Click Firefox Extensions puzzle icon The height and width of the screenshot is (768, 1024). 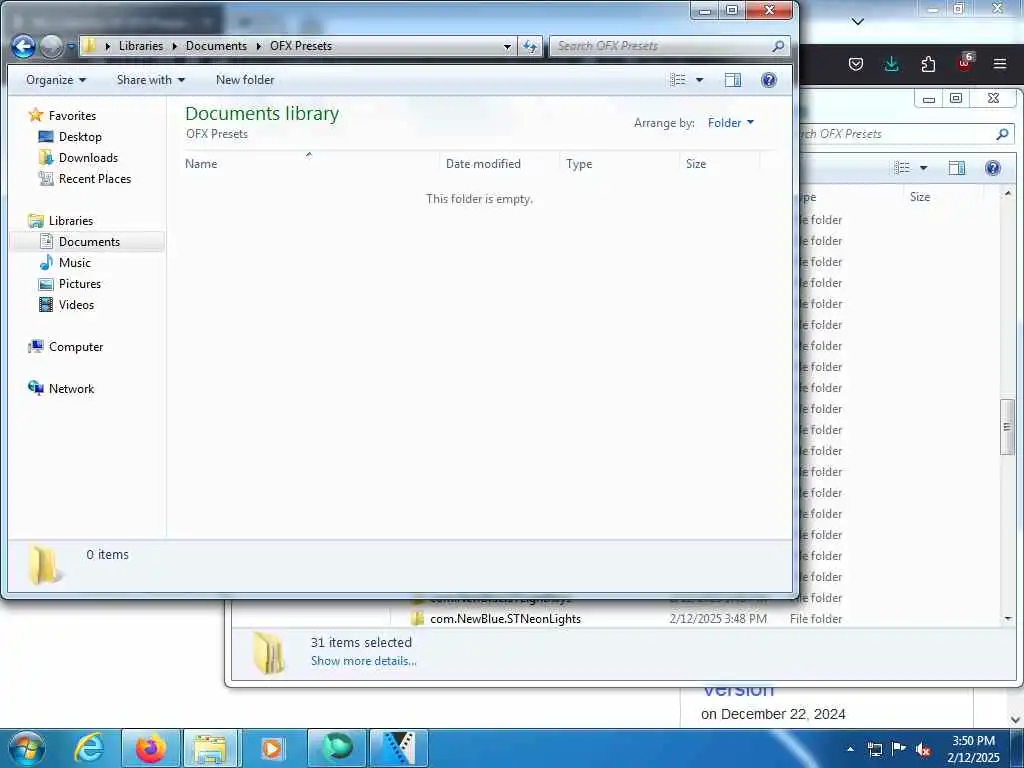[x=928, y=64]
